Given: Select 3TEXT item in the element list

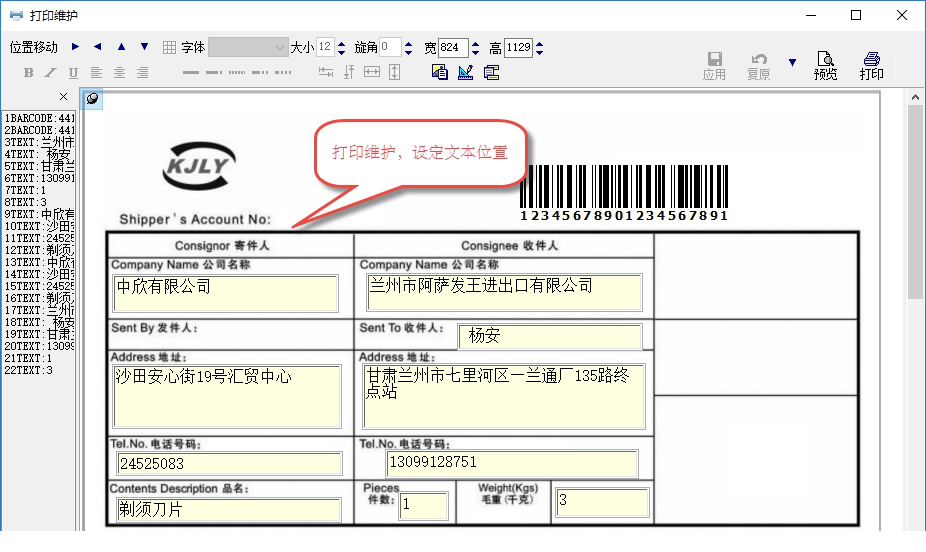Looking at the screenshot, I should (38, 143).
